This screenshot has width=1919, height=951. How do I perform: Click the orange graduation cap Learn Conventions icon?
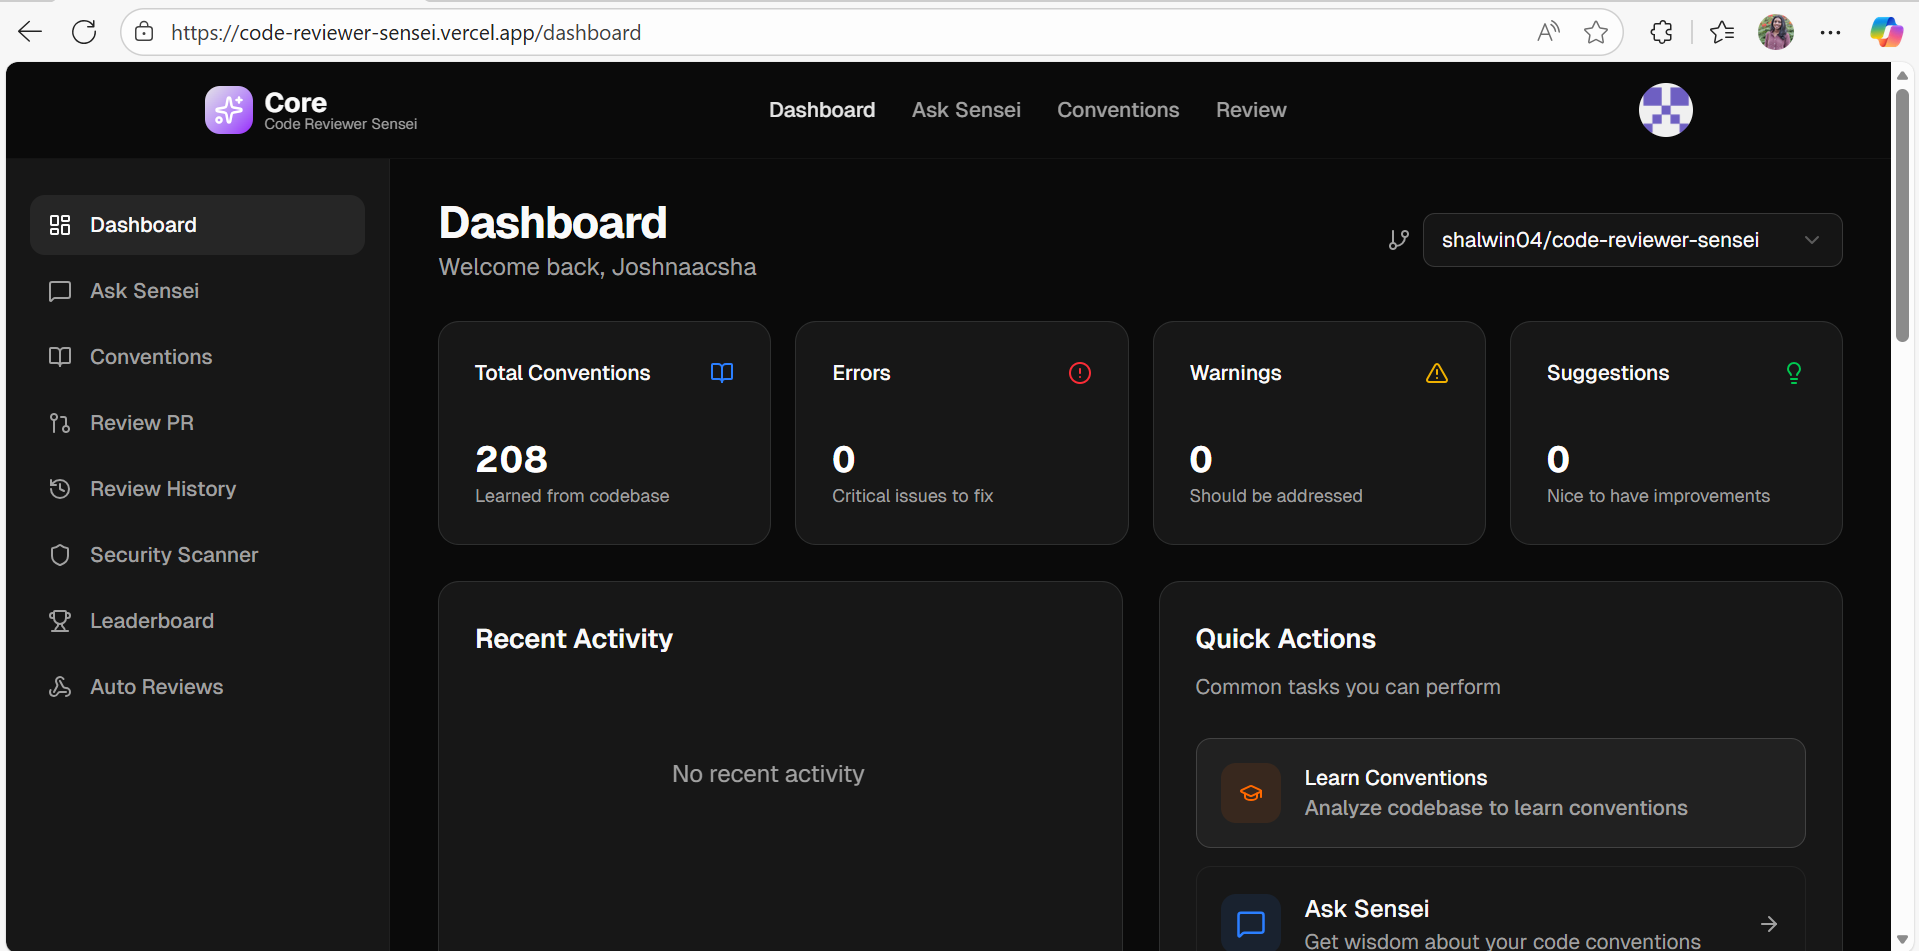[1251, 793]
